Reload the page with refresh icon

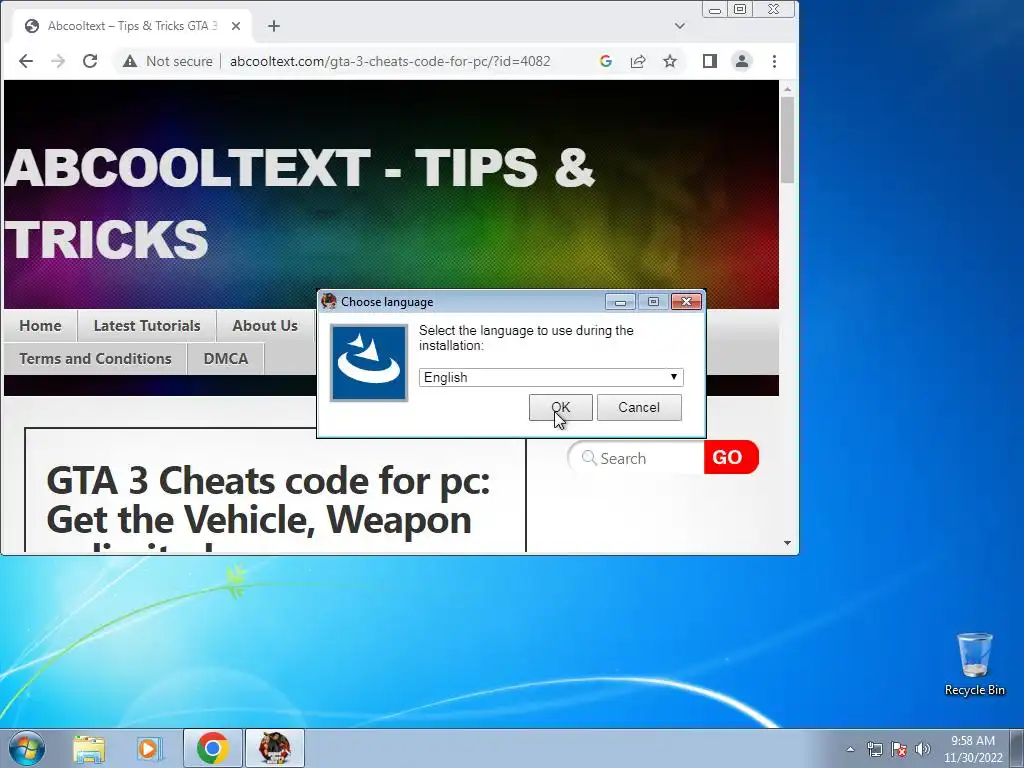tap(90, 61)
